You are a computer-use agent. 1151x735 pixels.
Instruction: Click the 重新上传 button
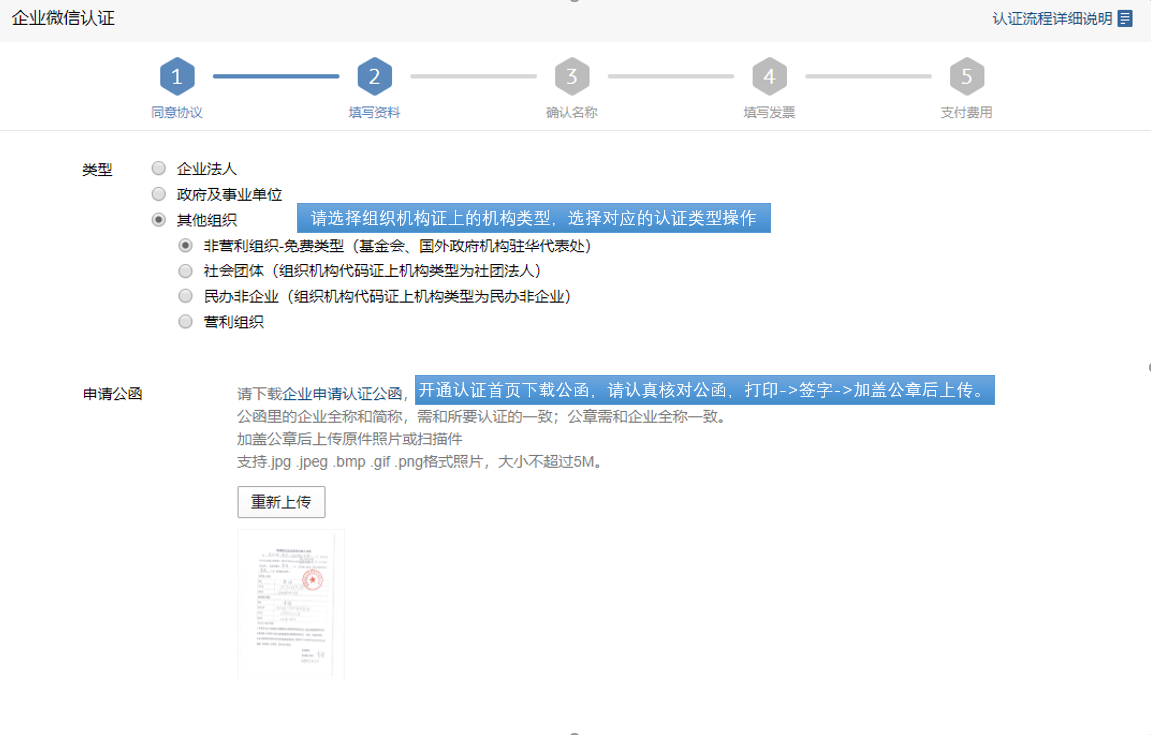pos(281,502)
